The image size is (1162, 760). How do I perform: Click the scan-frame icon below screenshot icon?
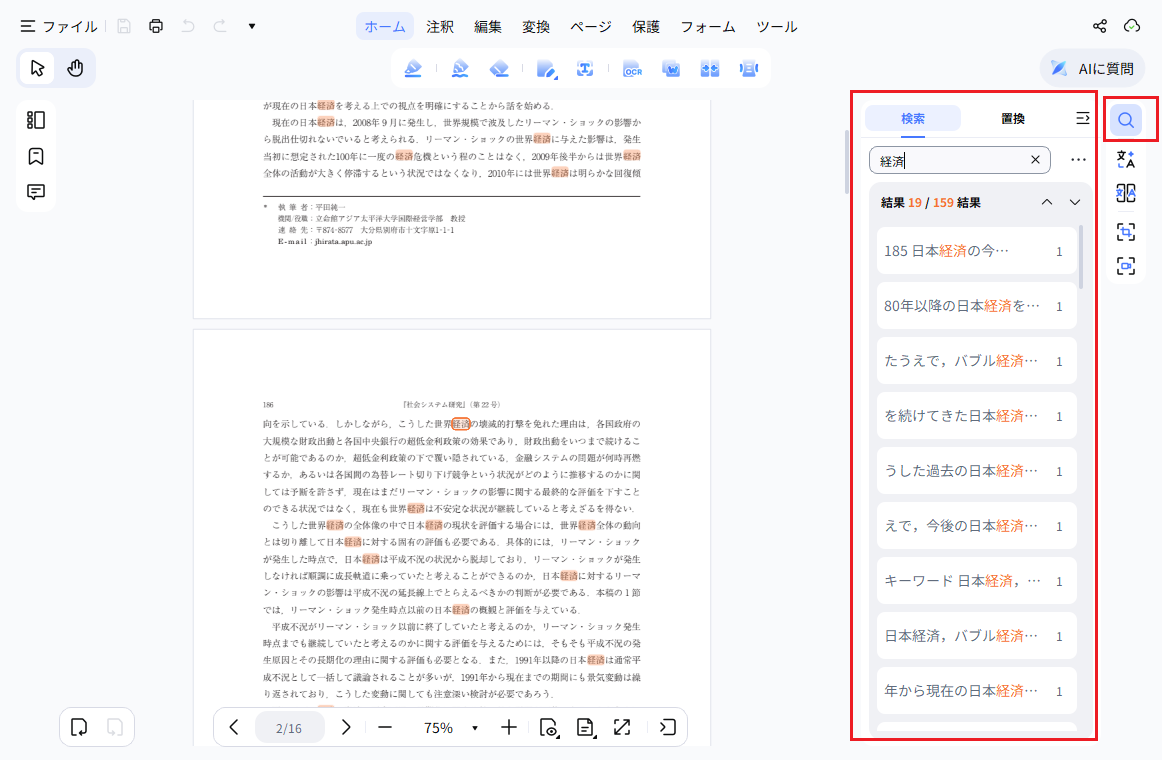pos(1126,266)
